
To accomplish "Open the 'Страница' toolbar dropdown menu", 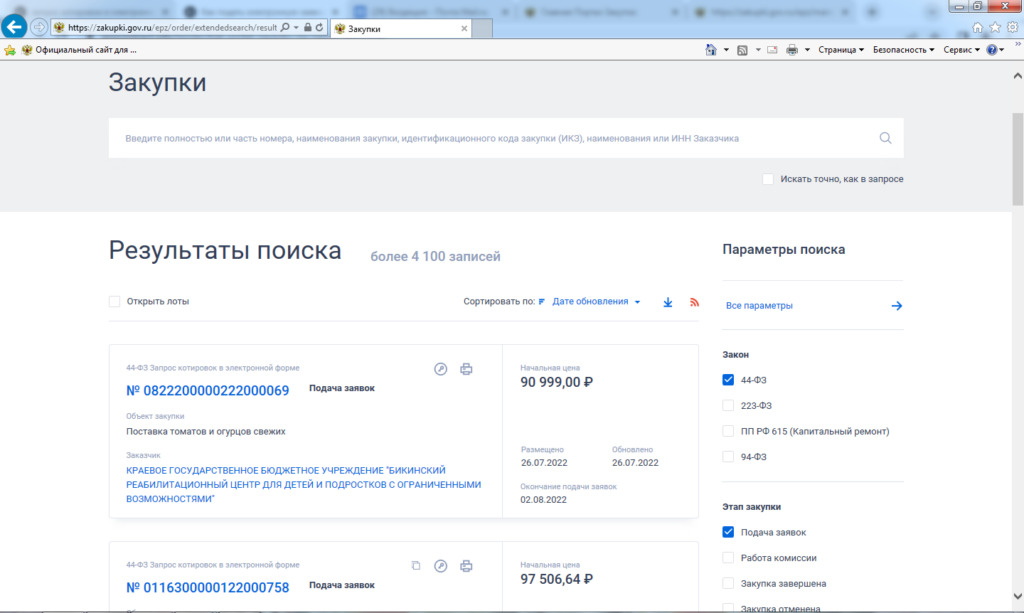I will 840,49.
